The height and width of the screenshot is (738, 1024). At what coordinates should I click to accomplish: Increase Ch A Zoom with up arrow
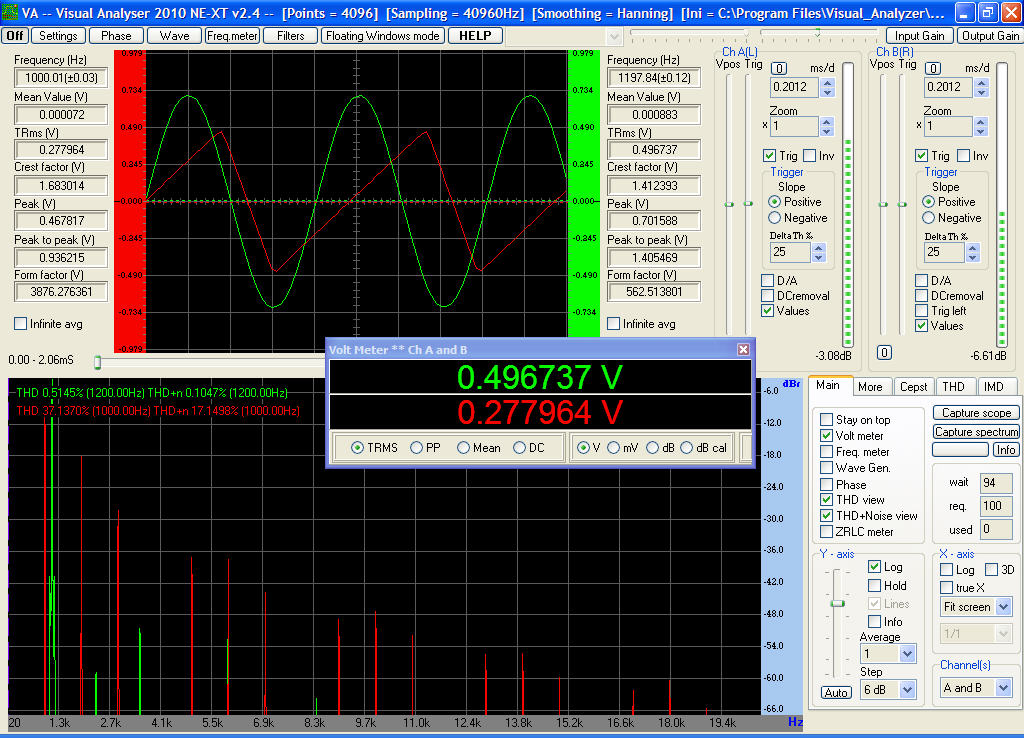click(827, 122)
